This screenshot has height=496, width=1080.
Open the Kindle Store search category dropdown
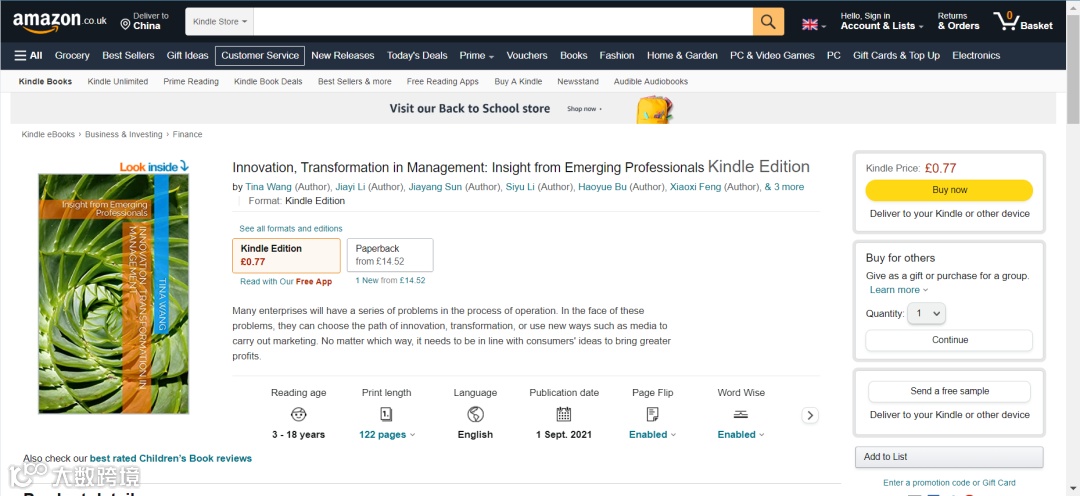pos(221,21)
